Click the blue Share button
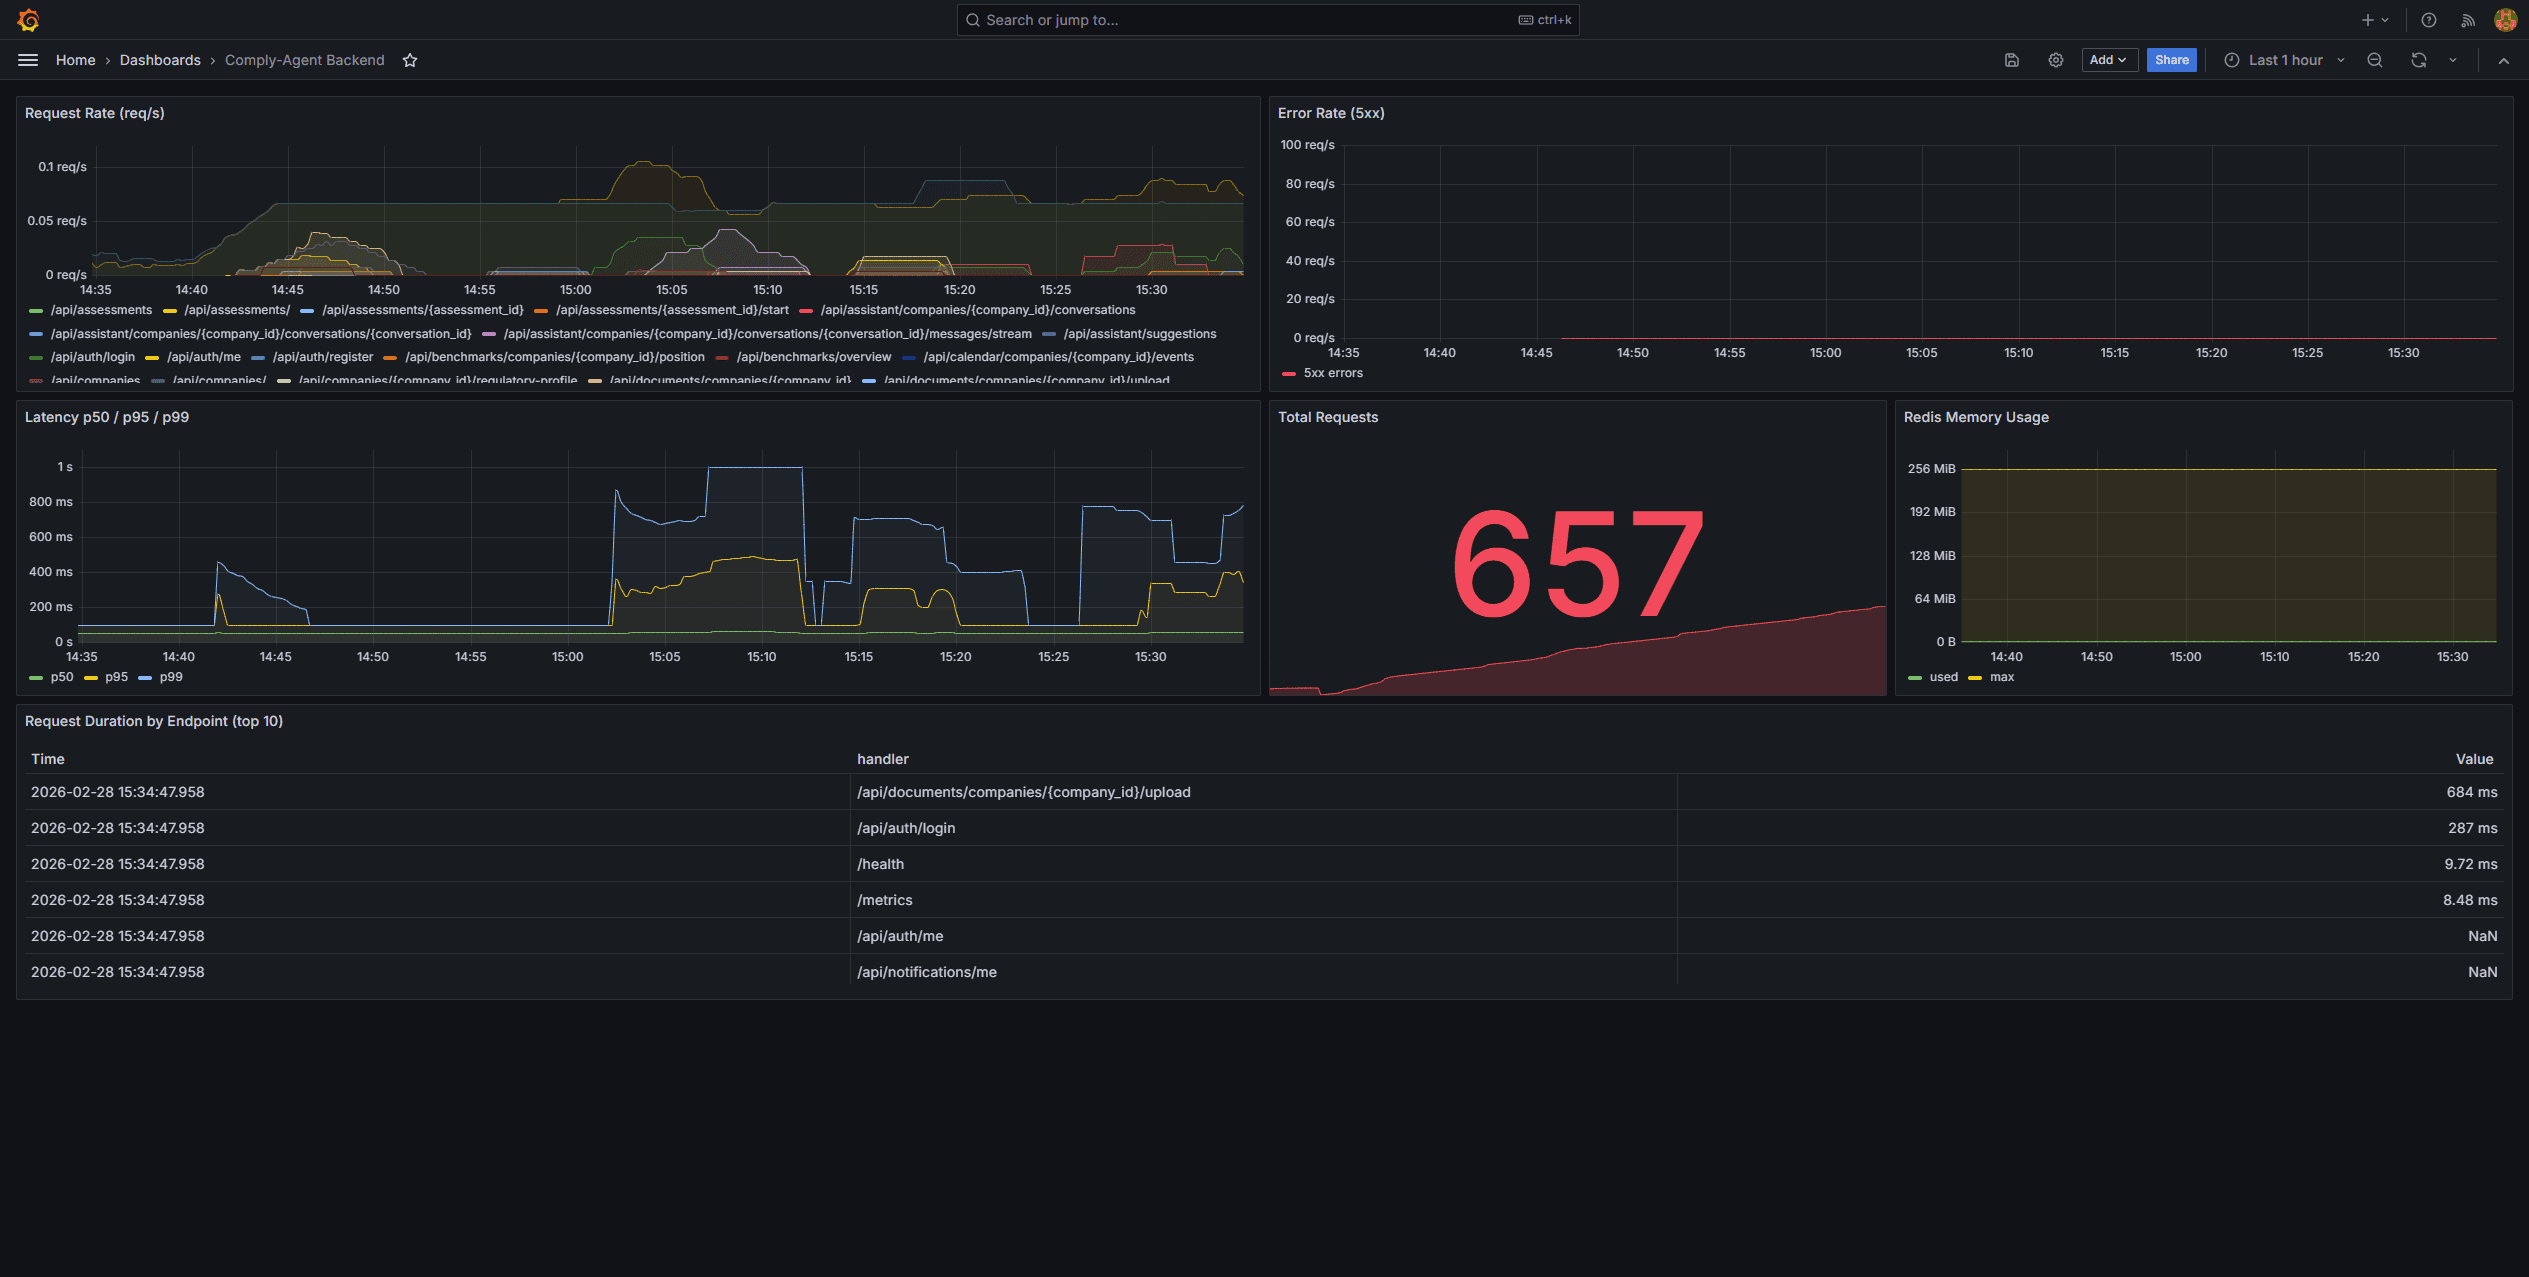Screen dimensions: 2529x1277 coord(2171,60)
